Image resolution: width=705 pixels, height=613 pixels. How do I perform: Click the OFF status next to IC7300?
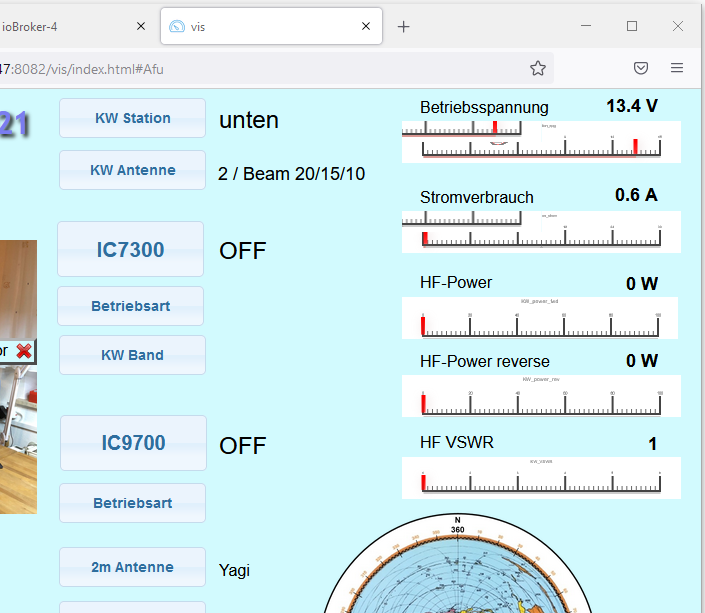coord(243,251)
